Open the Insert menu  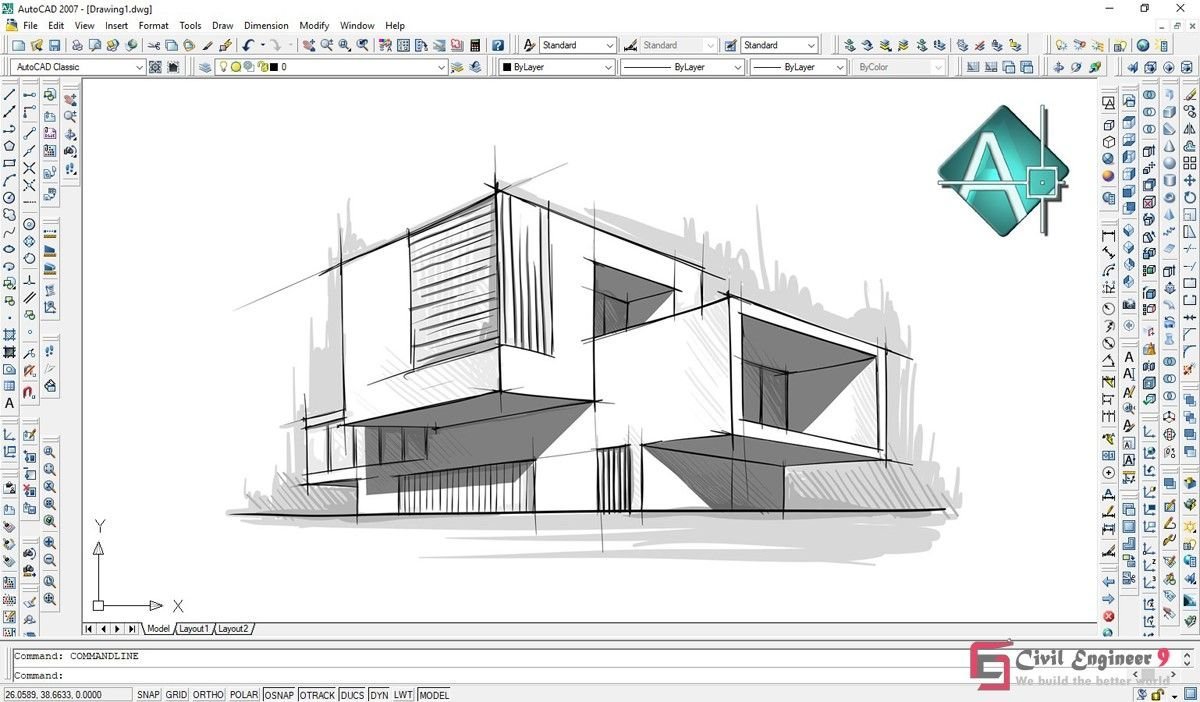point(116,25)
